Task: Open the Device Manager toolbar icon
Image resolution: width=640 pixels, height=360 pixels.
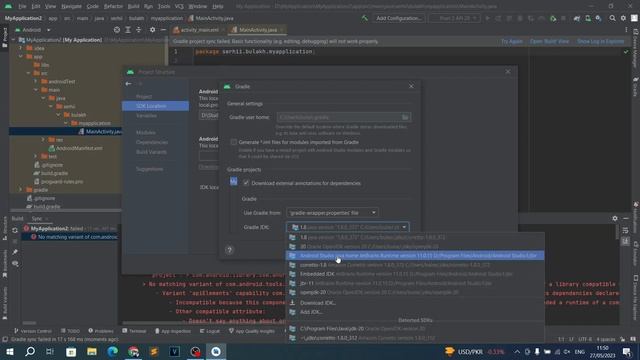Action: click(x=588, y=18)
